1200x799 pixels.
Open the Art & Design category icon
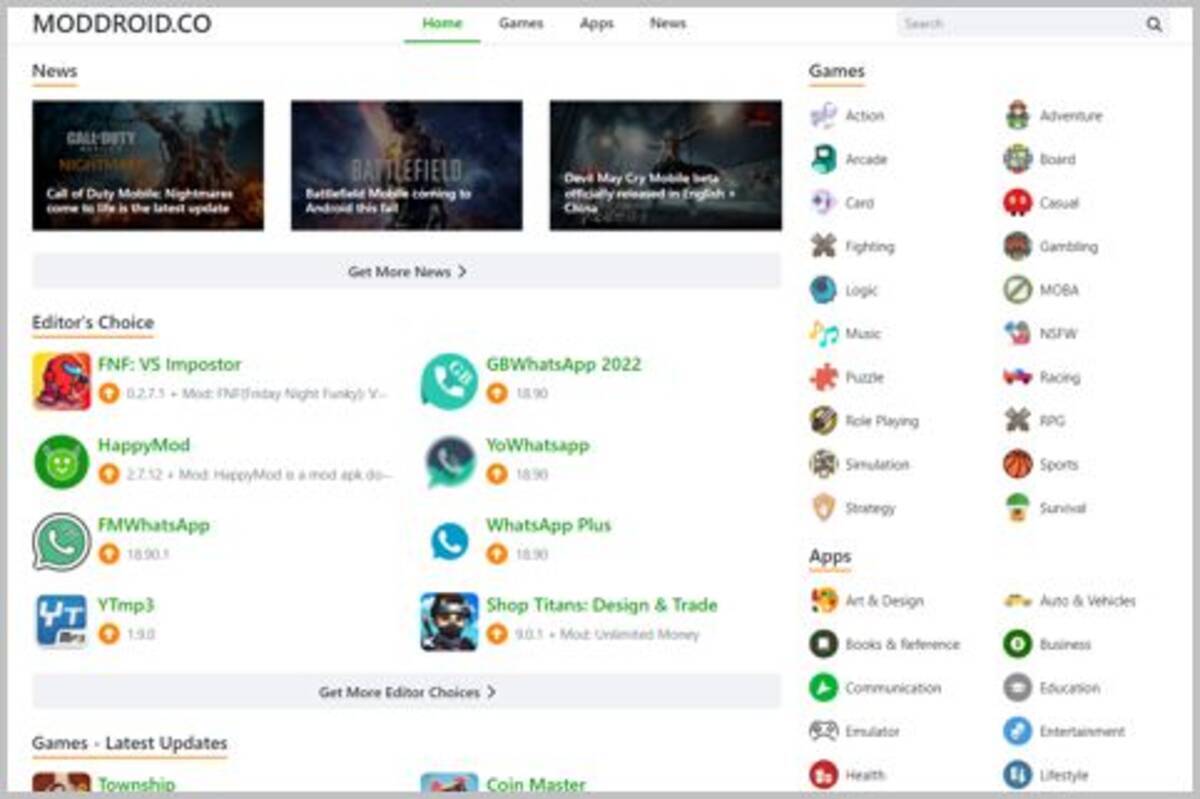point(823,601)
